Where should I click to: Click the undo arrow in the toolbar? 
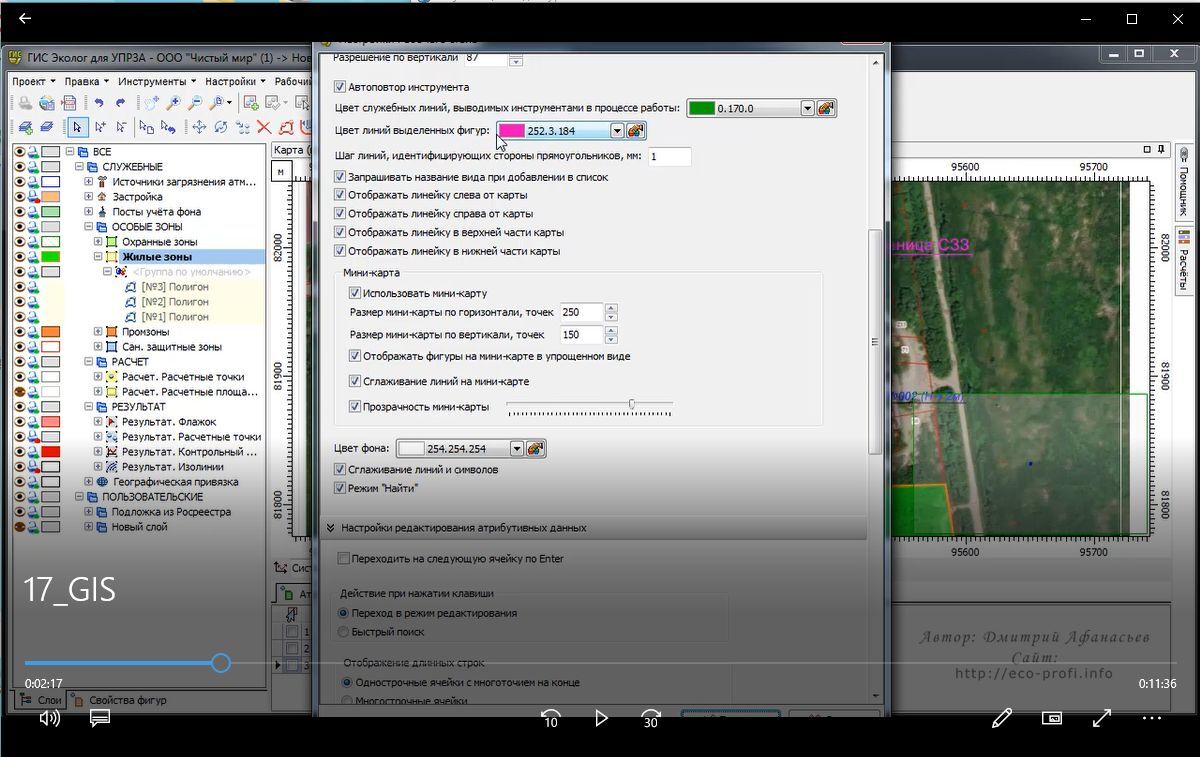pos(98,103)
